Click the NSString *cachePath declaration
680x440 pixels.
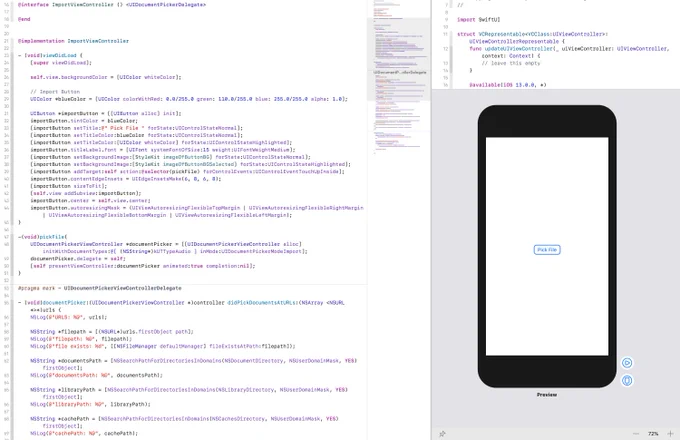(x=184, y=422)
